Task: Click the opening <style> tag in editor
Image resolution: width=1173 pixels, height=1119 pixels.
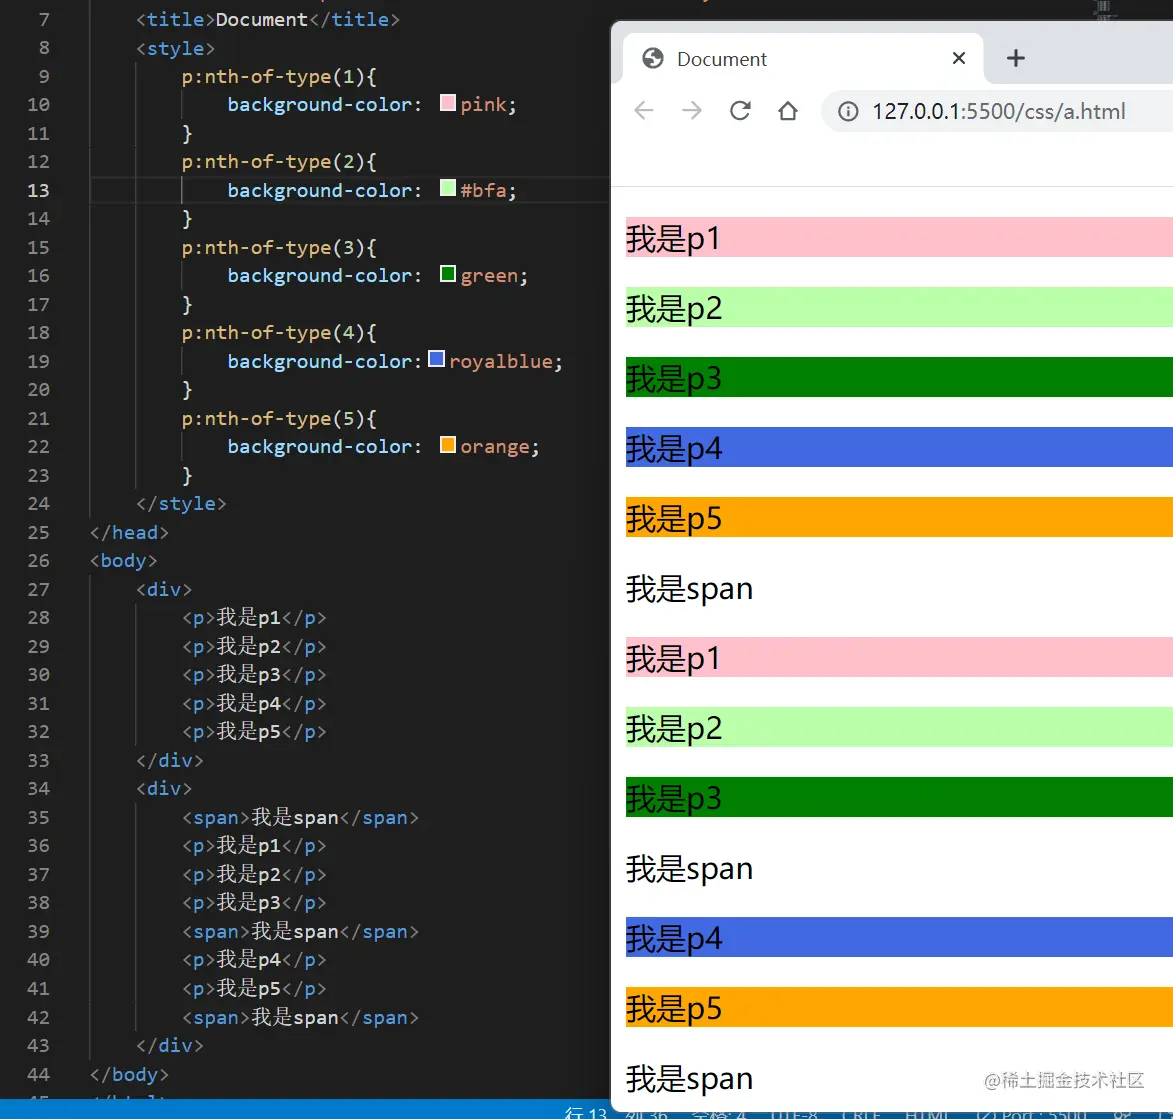Action: (x=175, y=49)
